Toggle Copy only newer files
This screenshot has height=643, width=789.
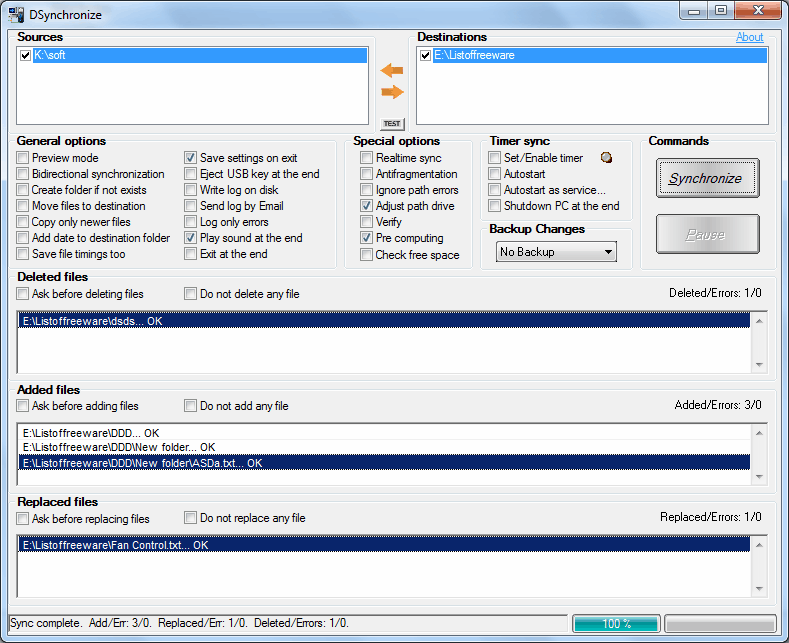[23, 222]
